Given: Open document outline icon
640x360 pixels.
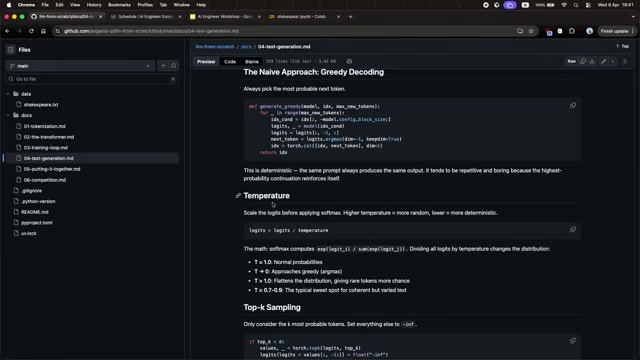Looking at the screenshot, I should coord(624,61).
